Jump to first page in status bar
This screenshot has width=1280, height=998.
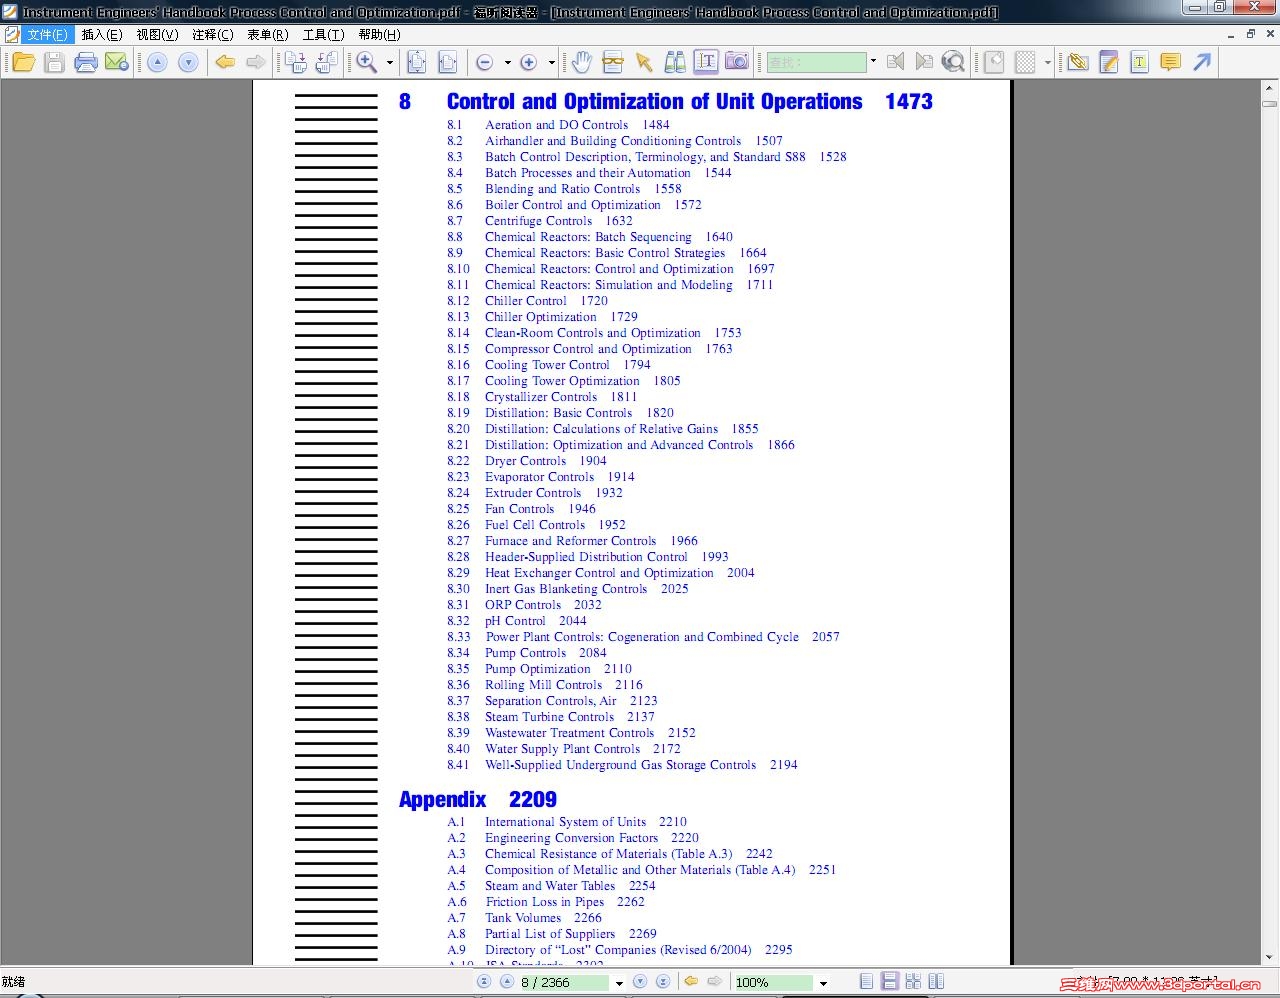click(x=484, y=982)
